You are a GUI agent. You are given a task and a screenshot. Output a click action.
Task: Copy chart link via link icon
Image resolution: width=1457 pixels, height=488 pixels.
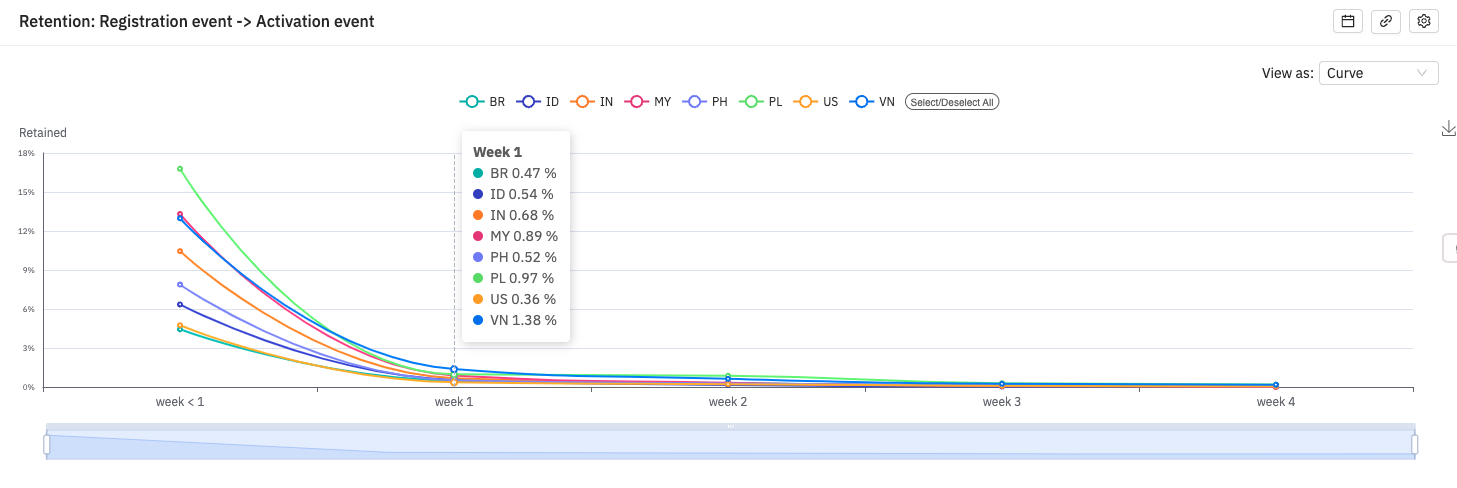click(1386, 21)
